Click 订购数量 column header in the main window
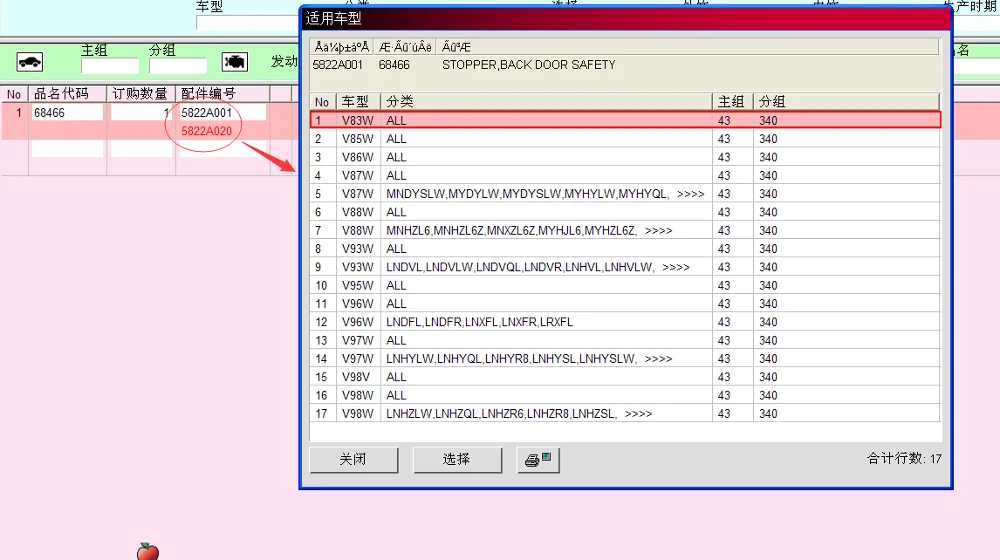This screenshot has height=560, width=1000. click(141, 94)
